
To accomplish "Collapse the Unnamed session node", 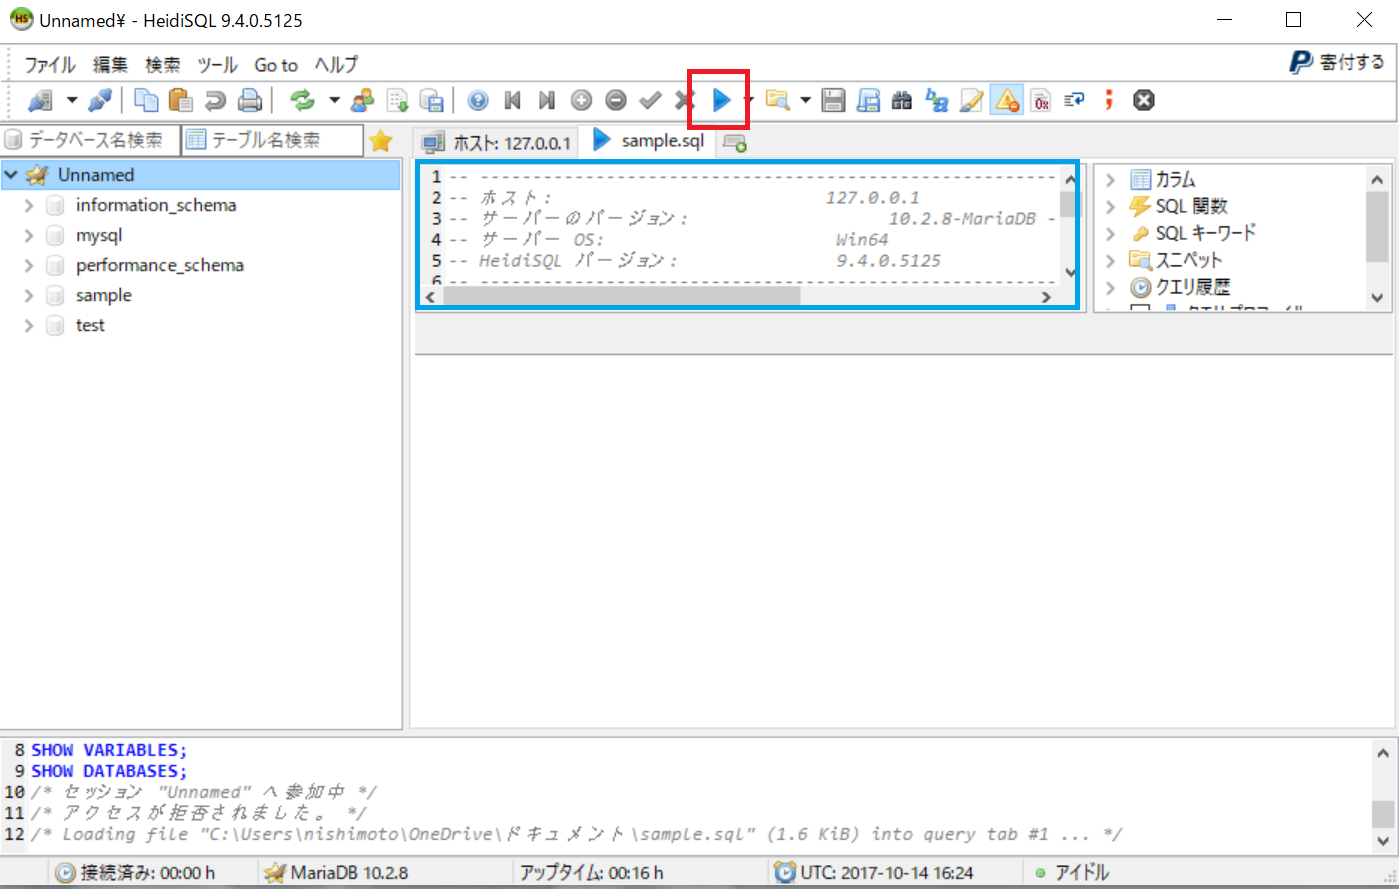I will [11, 175].
